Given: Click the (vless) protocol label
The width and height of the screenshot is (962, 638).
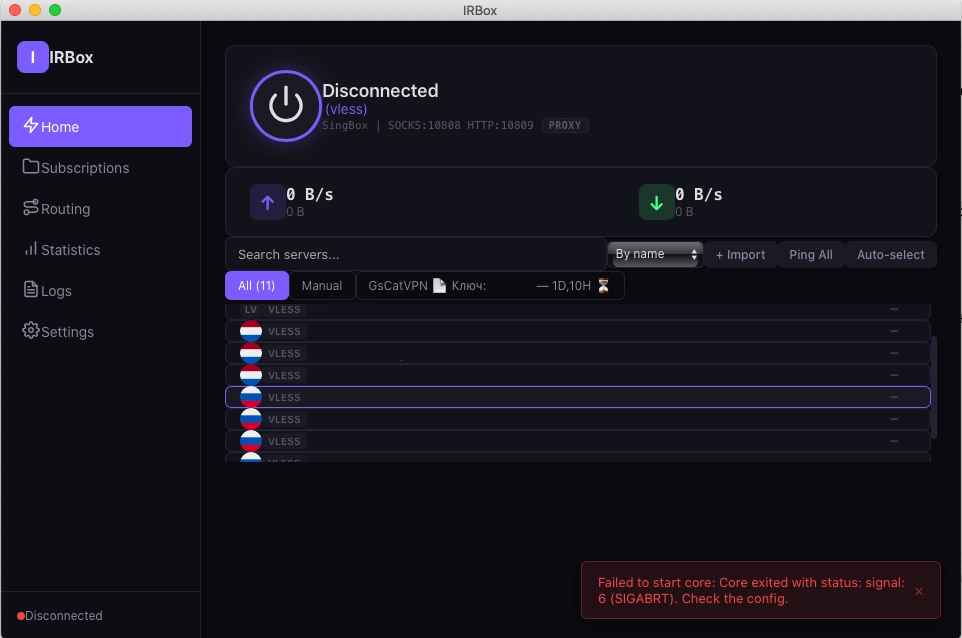Looking at the screenshot, I should (346, 109).
